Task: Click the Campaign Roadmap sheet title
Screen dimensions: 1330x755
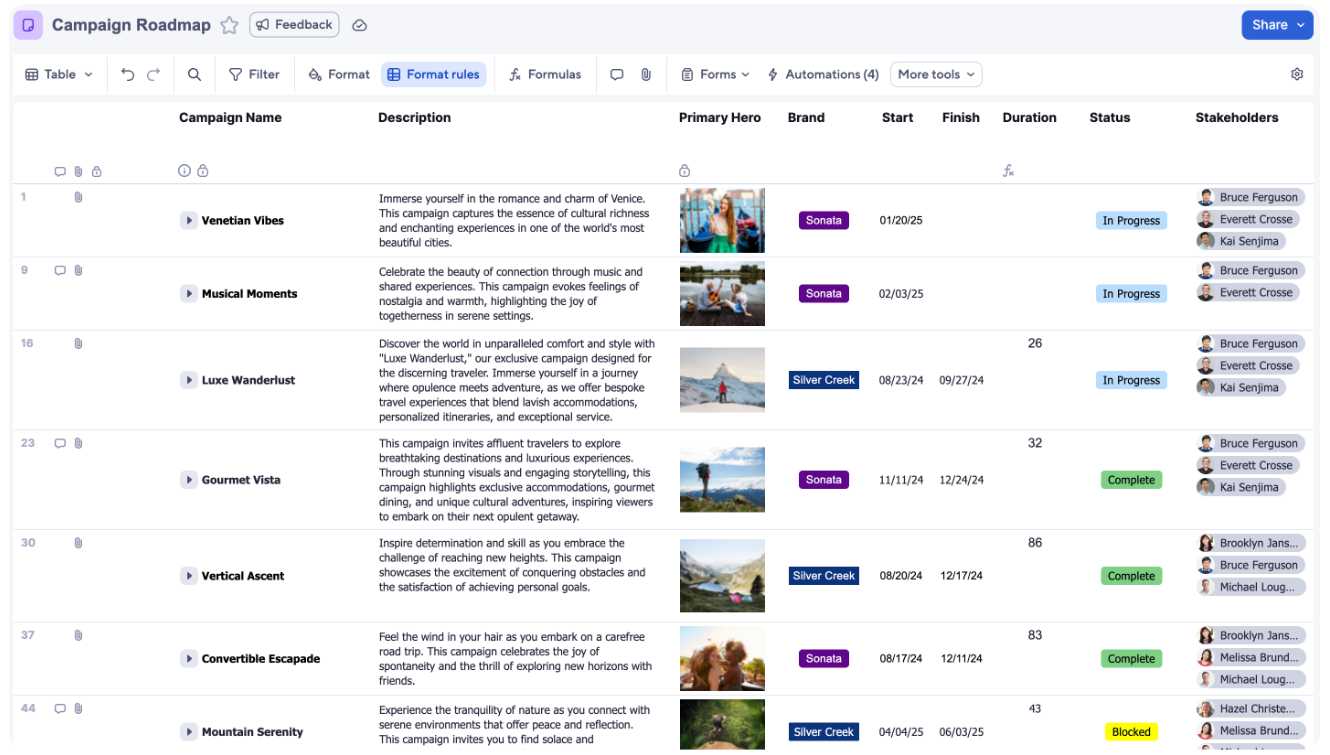Action: click(x=131, y=25)
